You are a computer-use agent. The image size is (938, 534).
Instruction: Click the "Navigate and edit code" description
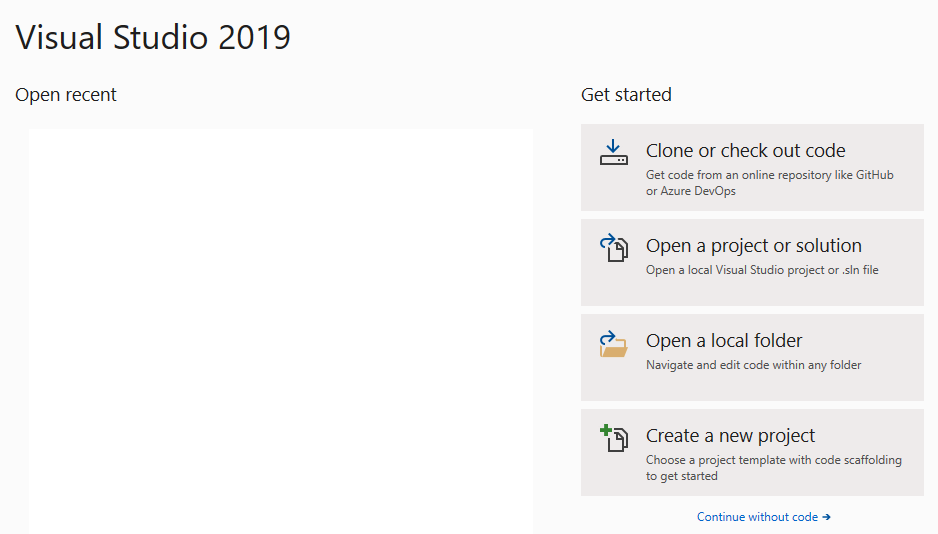(753, 365)
